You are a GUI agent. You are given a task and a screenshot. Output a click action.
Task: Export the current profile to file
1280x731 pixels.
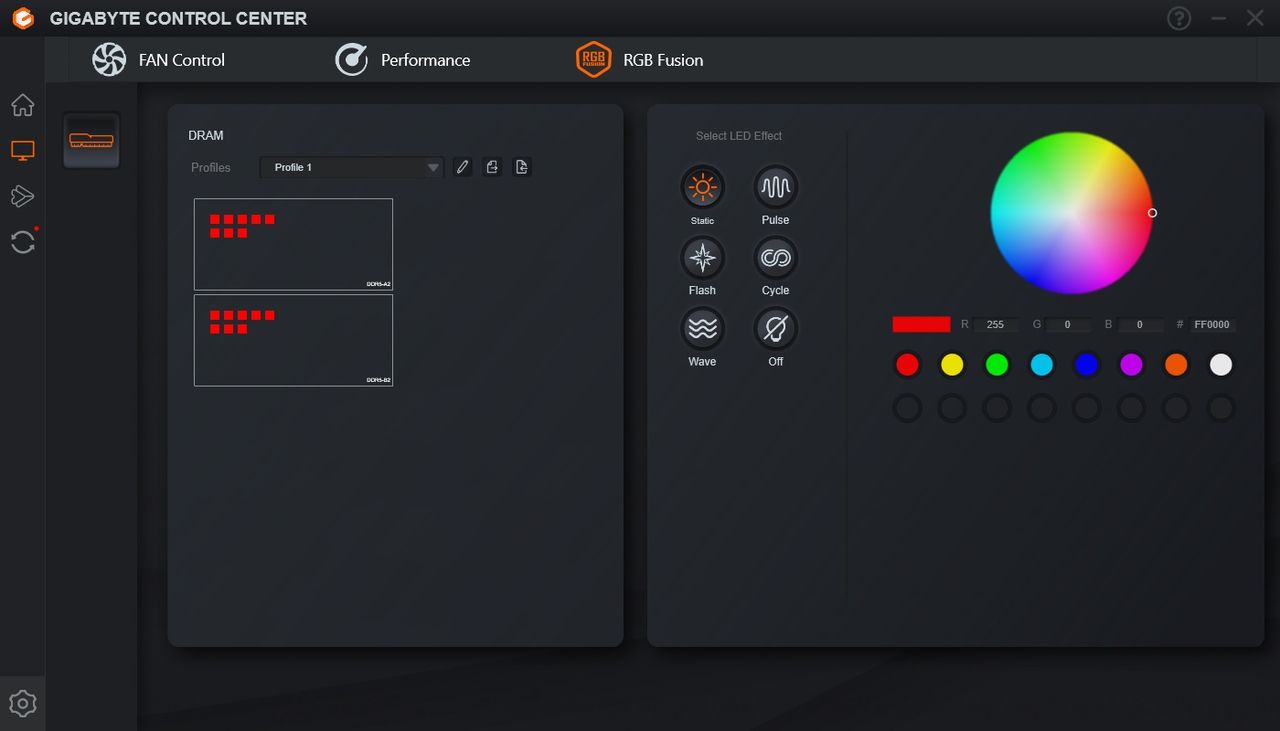point(492,167)
